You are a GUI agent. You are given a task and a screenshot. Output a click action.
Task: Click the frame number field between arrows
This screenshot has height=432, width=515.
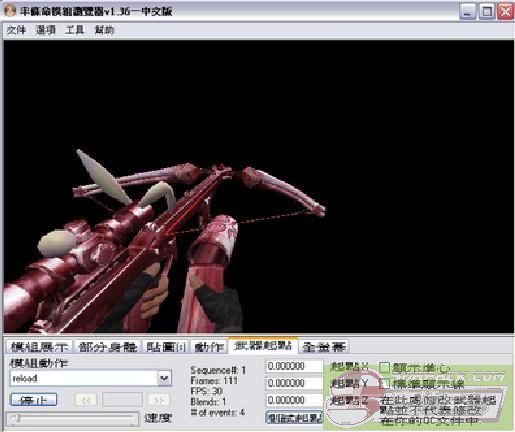122,400
